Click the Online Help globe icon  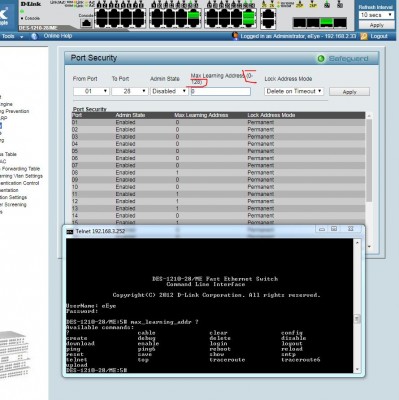coord(34,36)
